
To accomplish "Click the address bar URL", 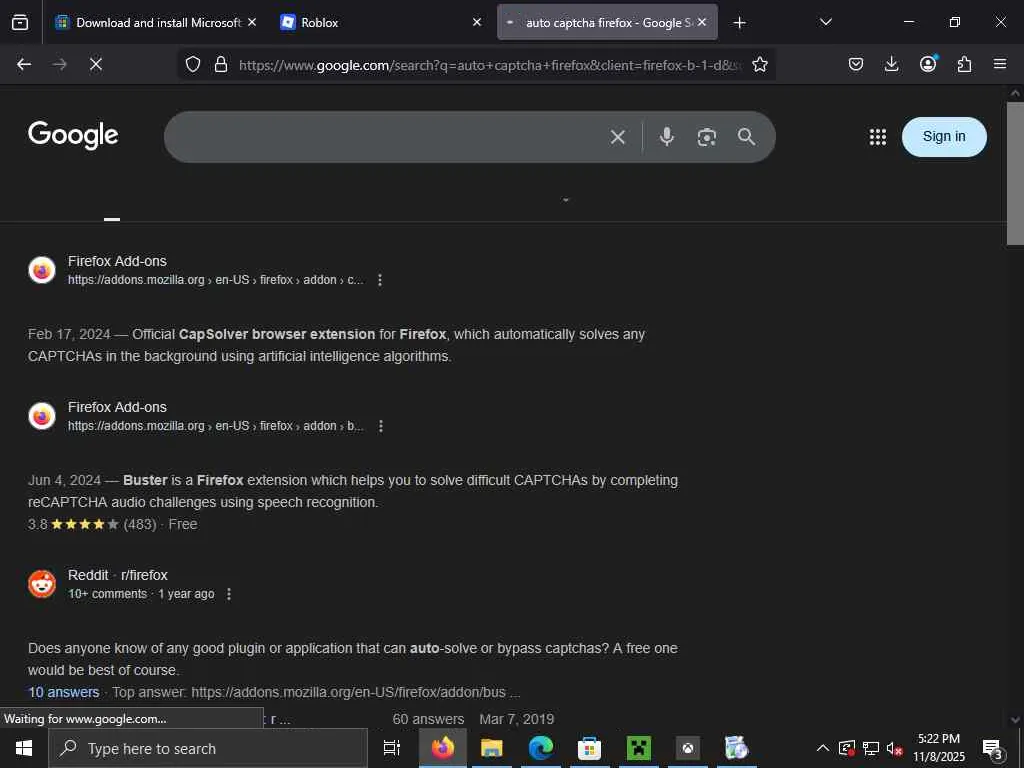I will (490, 65).
